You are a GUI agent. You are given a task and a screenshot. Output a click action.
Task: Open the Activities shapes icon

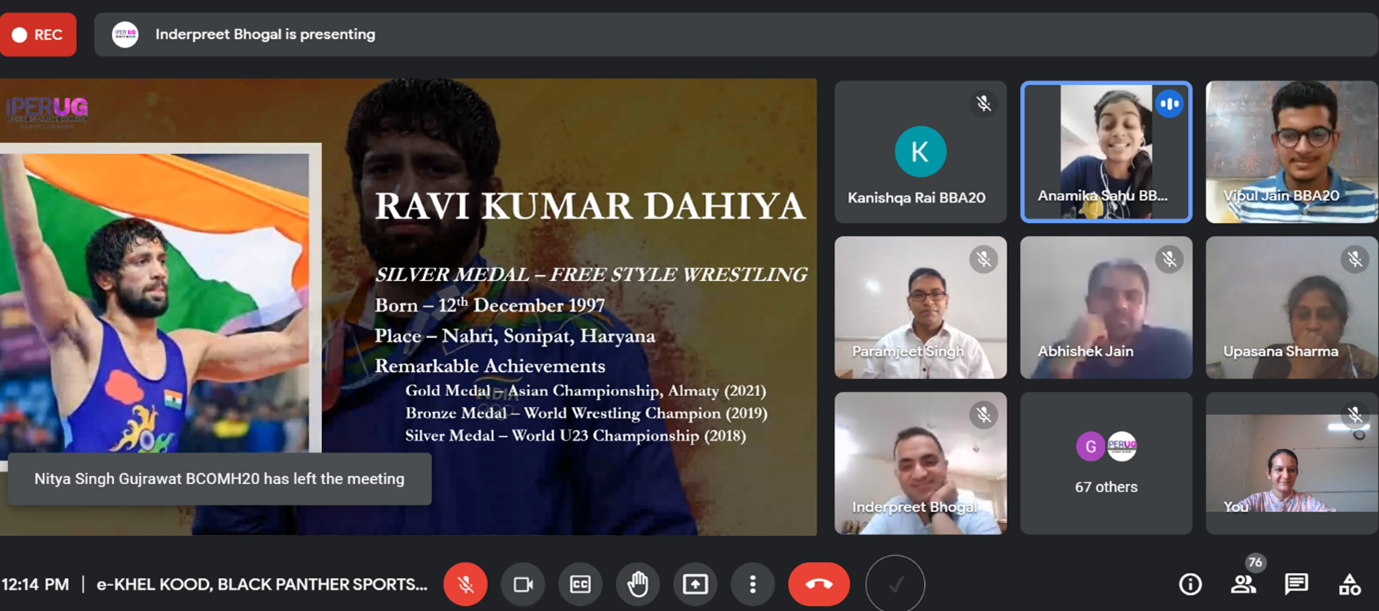[x=1349, y=584]
